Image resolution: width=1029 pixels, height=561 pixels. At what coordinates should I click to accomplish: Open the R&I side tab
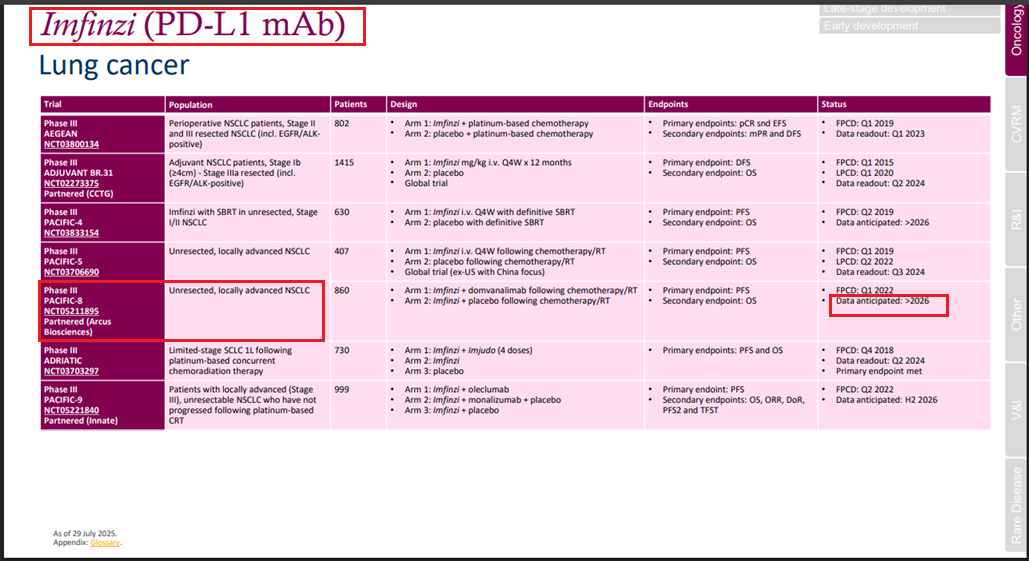coord(1017,220)
